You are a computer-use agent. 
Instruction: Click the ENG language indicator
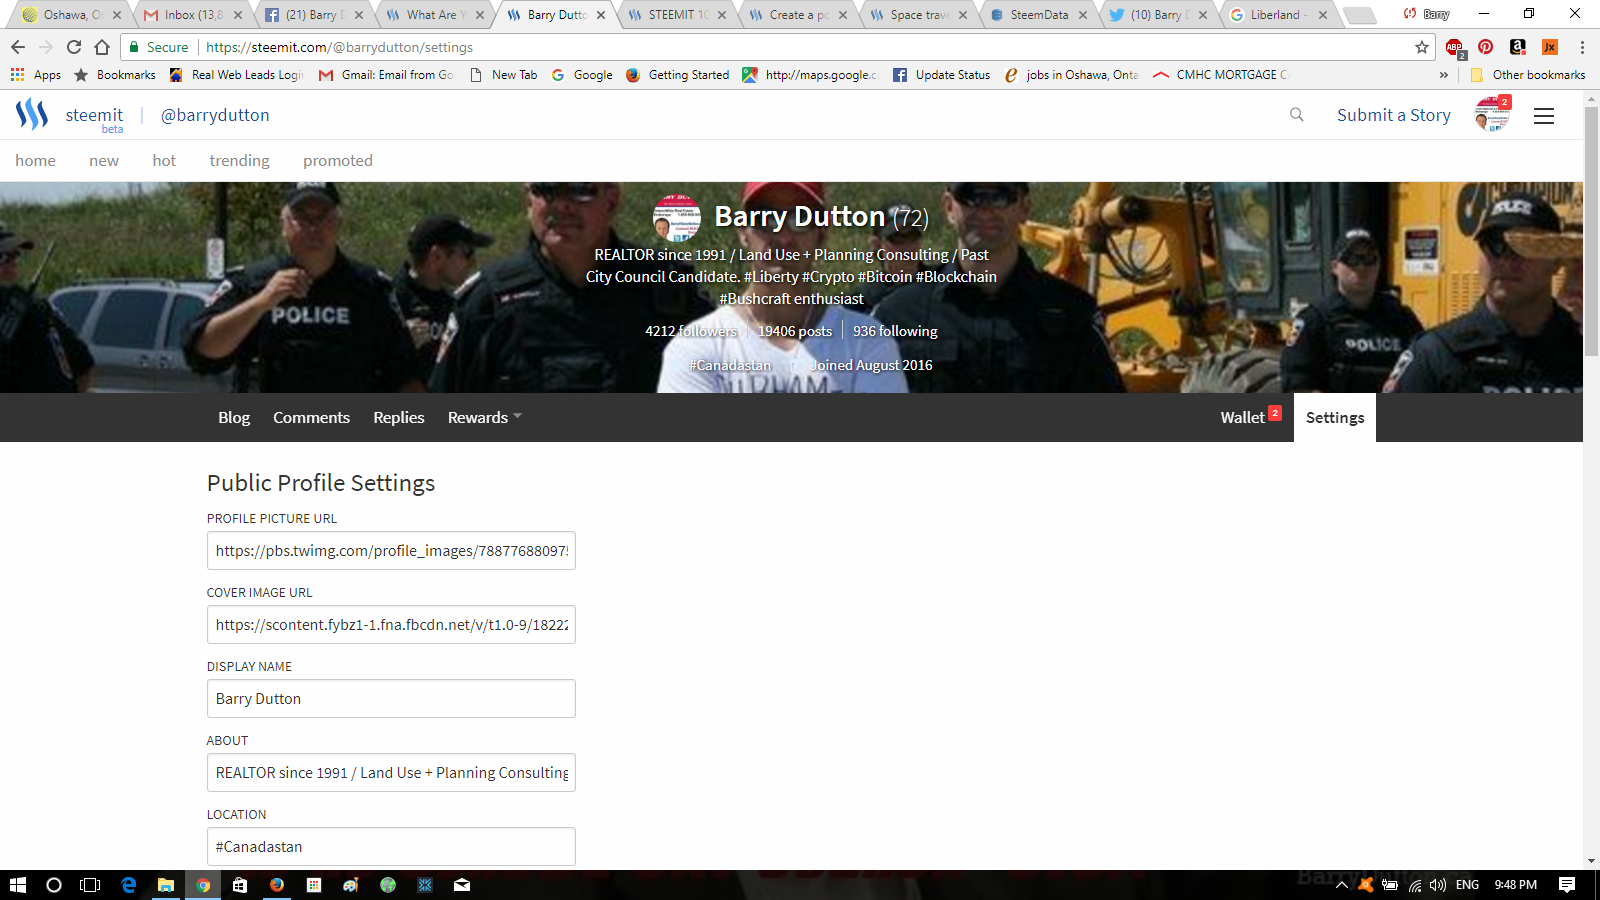pyautogui.click(x=1467, y=885)
